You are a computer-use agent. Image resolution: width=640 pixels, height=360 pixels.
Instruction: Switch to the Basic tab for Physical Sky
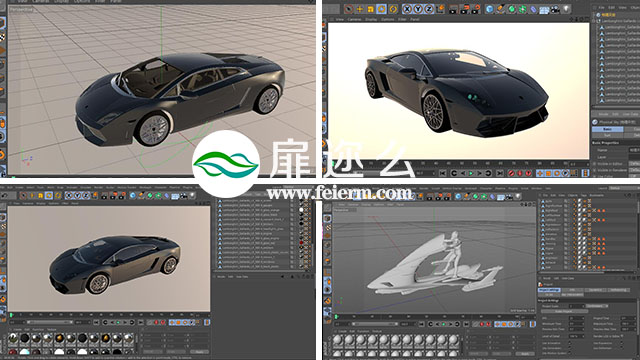[607, 129]
